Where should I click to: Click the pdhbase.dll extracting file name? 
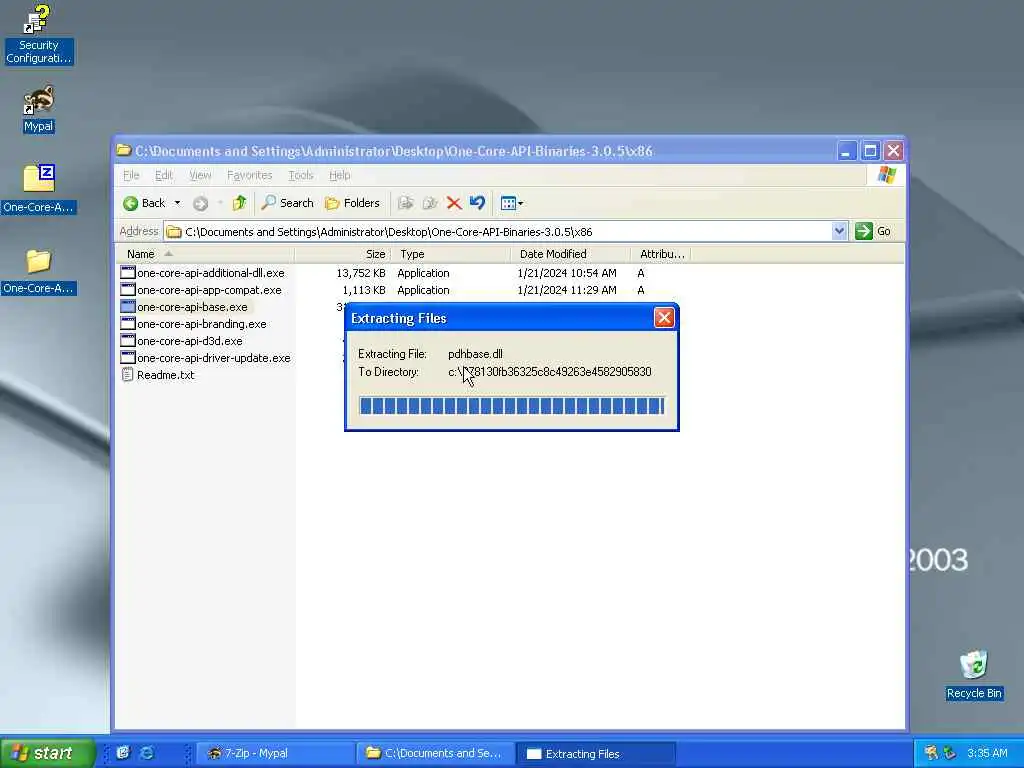(475, 354)
